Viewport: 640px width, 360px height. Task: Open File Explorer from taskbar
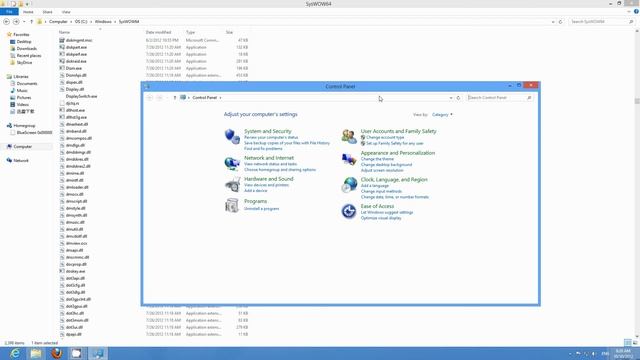pos(36,353)
